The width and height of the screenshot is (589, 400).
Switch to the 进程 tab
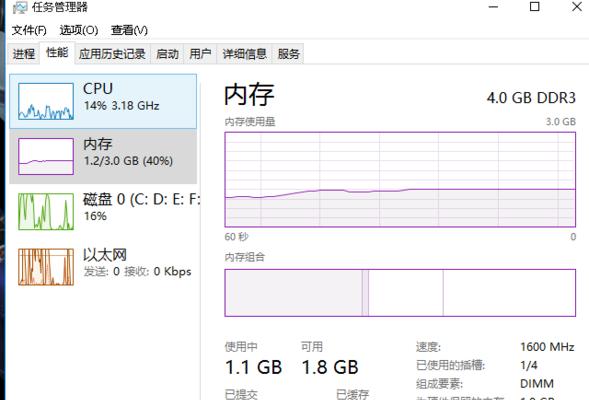[24, 54]
